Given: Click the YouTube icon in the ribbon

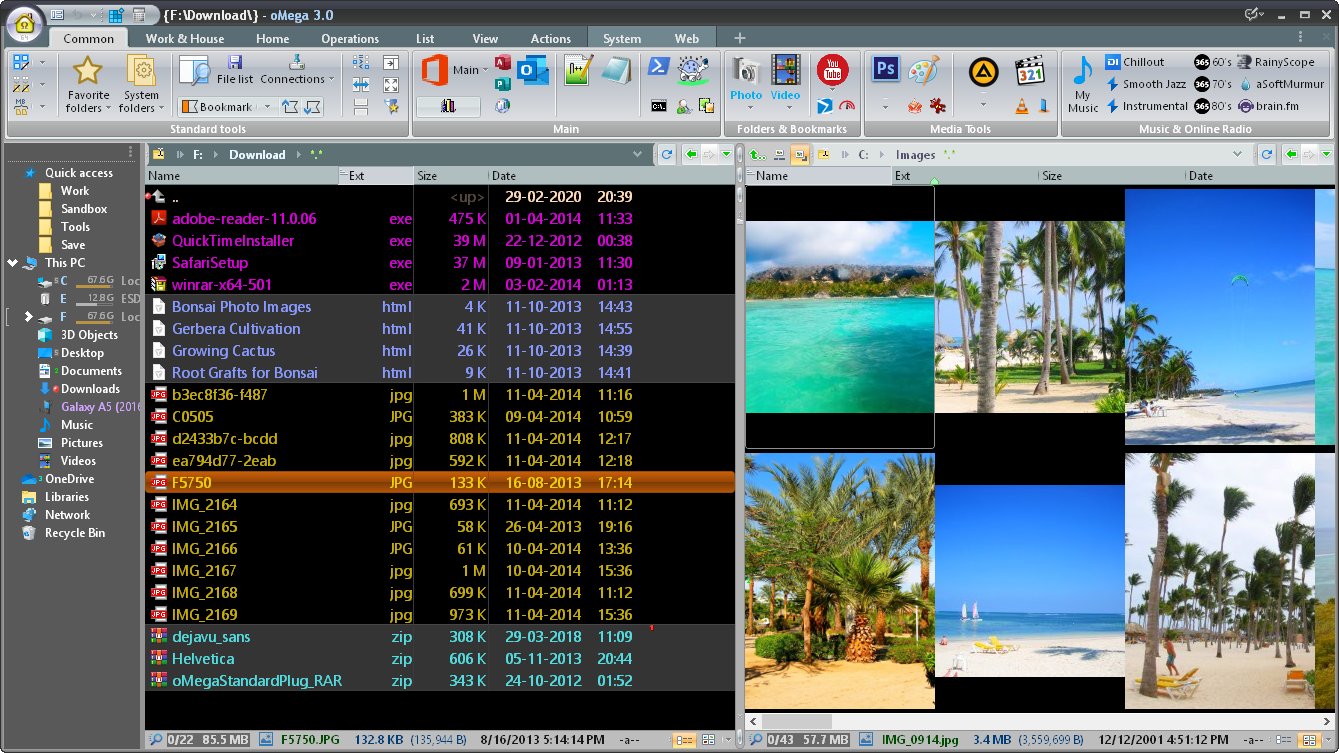Looking at the screenshot, I should [832, 70].
